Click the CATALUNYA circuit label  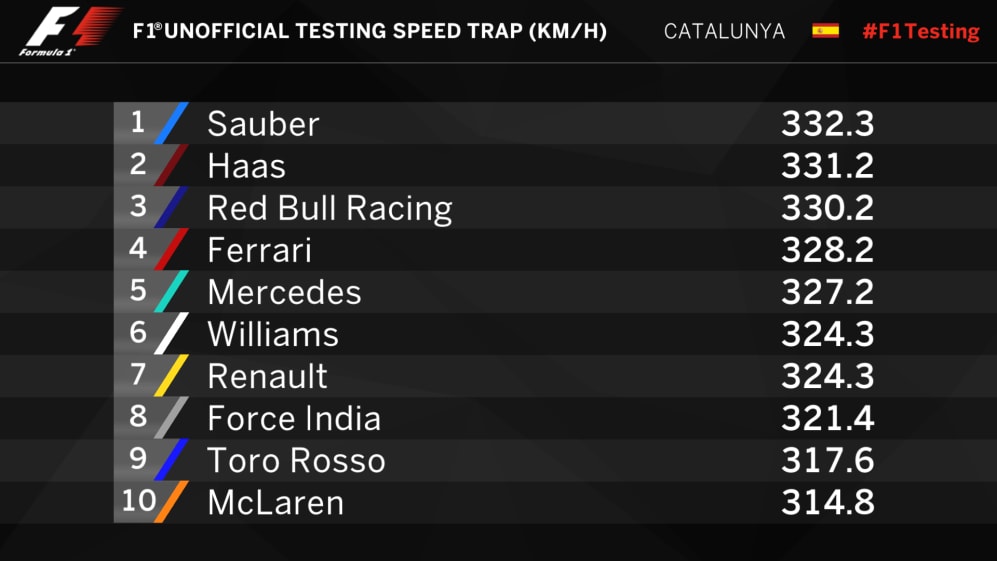click(x=724, y=31)
